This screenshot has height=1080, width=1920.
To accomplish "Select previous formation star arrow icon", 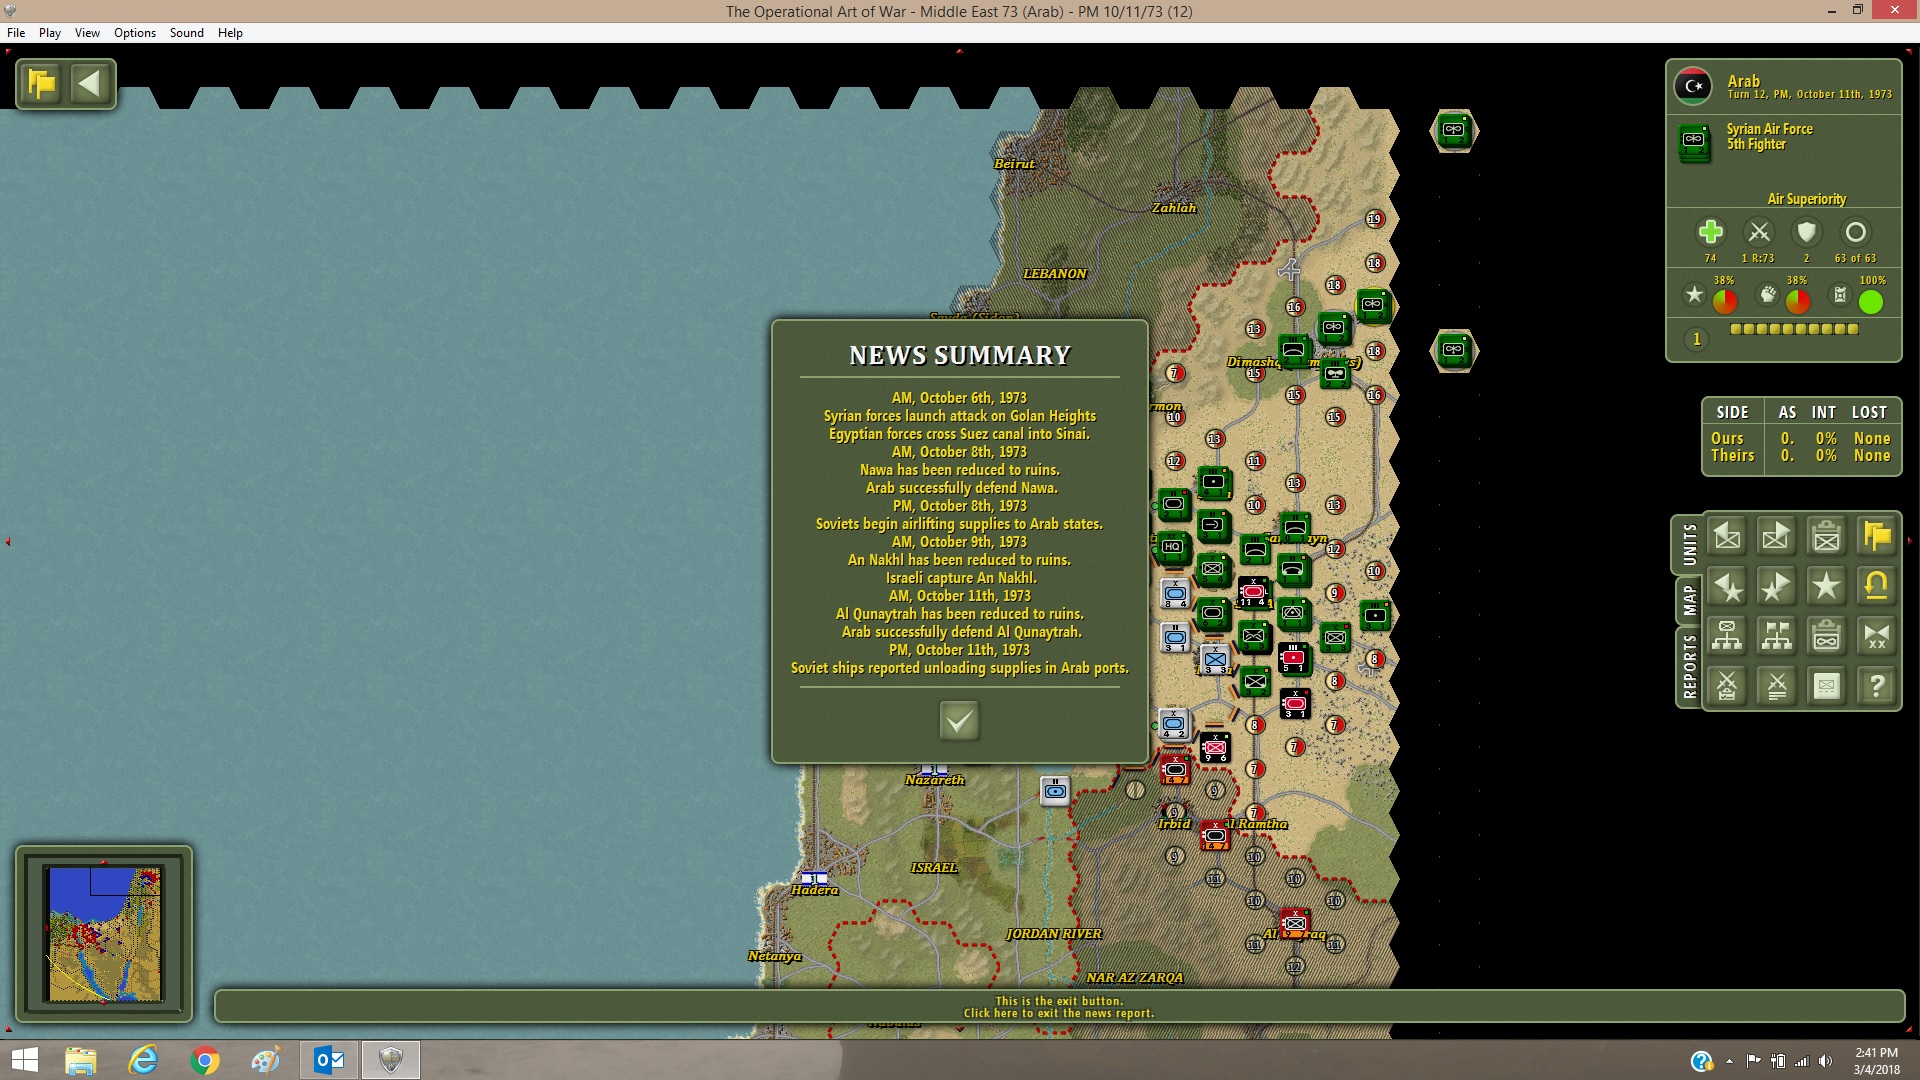I will (1727, 587).
